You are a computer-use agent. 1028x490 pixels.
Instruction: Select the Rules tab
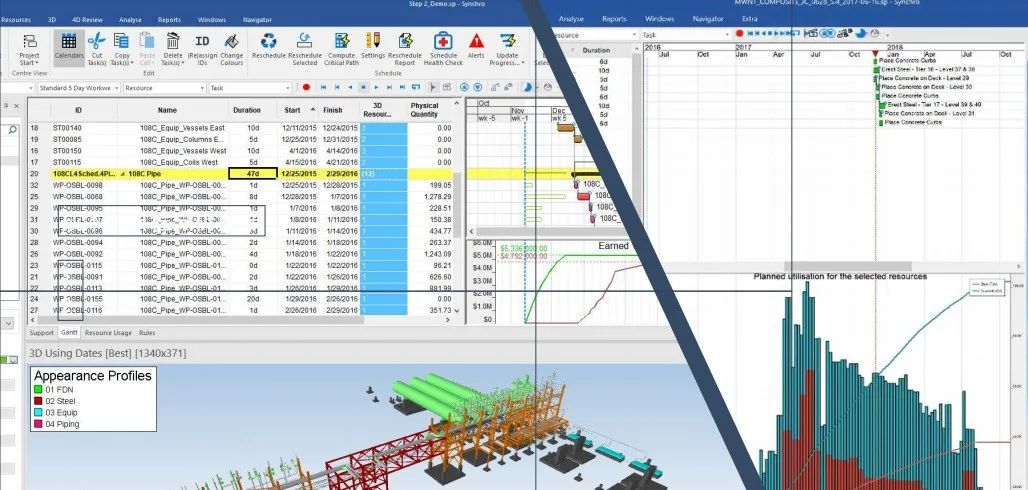pyautogui.click(x=147, y=332)
